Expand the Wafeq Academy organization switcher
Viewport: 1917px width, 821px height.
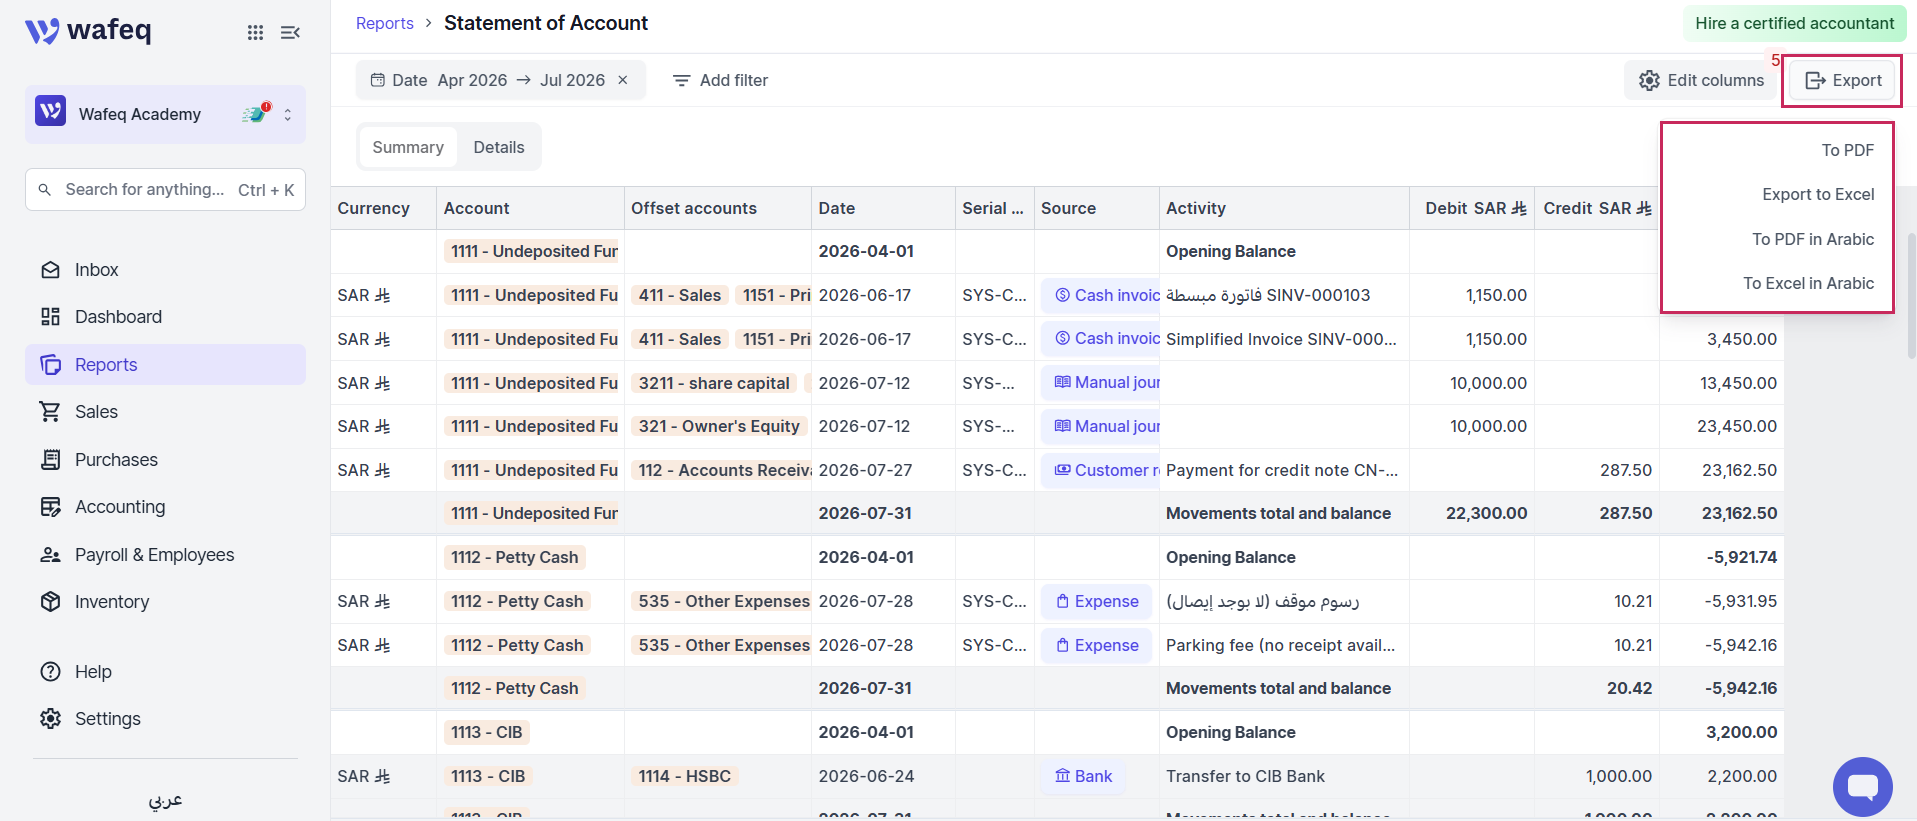[288, 115]
